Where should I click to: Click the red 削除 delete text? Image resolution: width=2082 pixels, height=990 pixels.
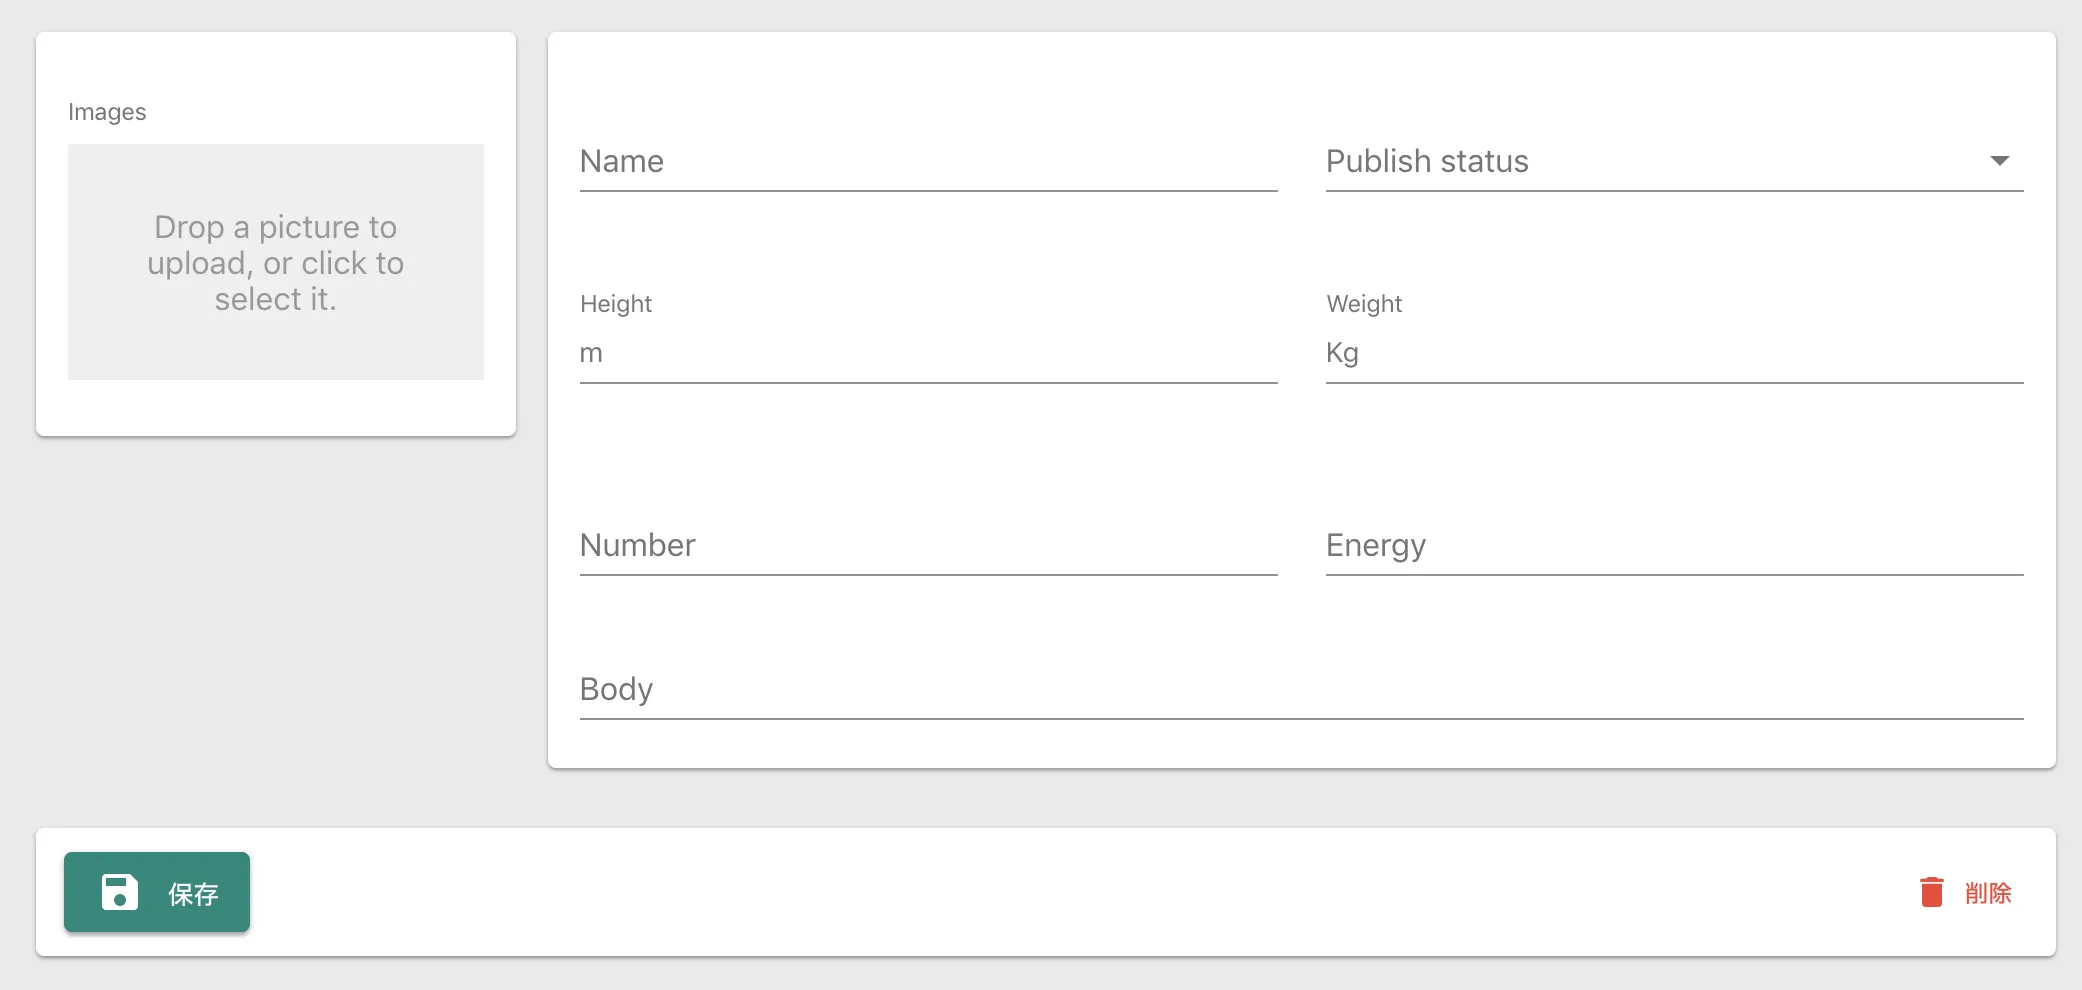[1987, 893]
